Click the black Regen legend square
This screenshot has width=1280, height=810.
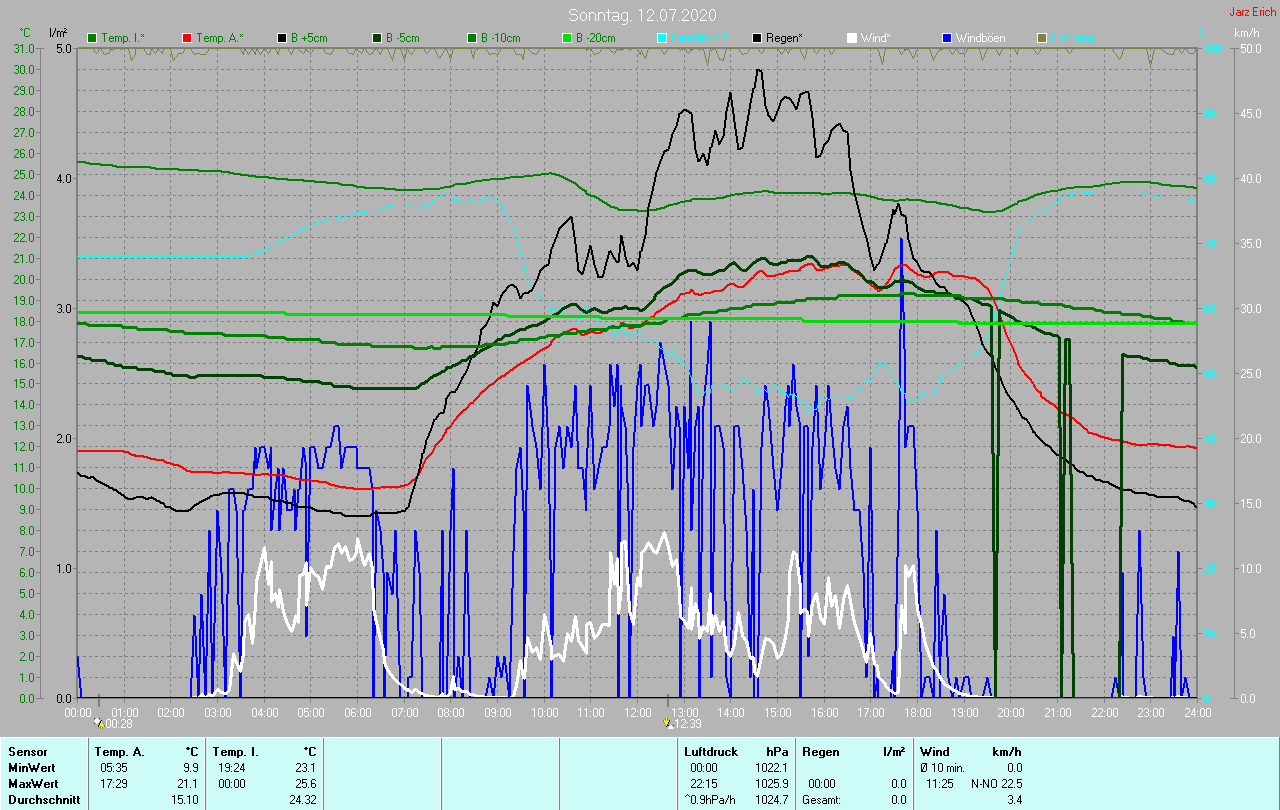coord(757,38)
